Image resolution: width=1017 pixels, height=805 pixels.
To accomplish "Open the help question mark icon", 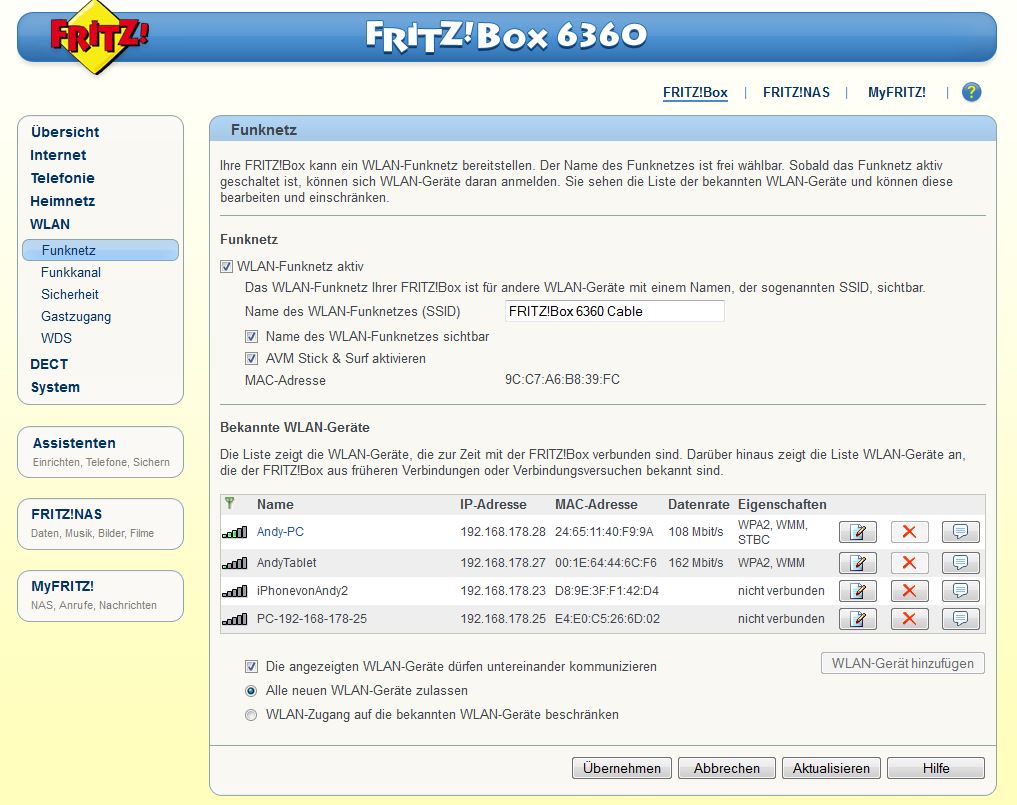I will (971, 92).
